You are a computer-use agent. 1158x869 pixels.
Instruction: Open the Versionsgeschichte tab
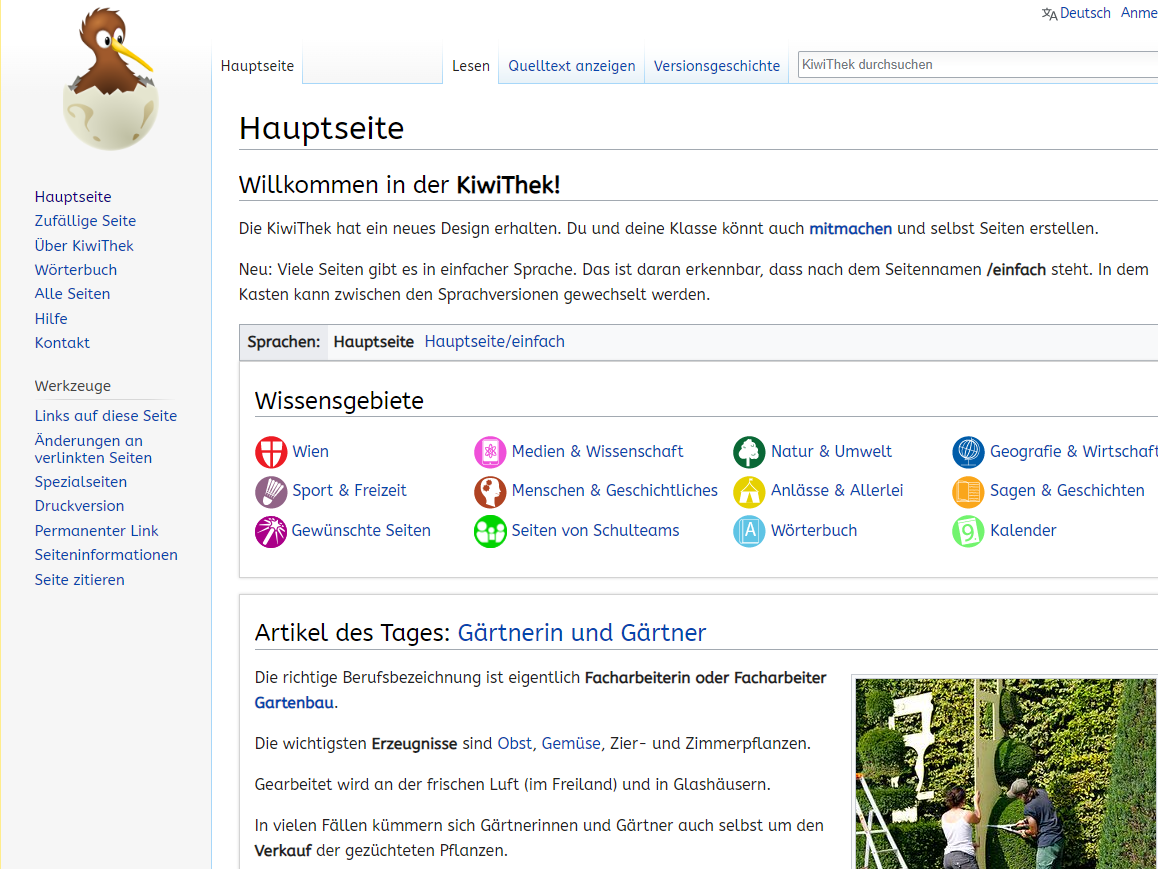[716, 66]
